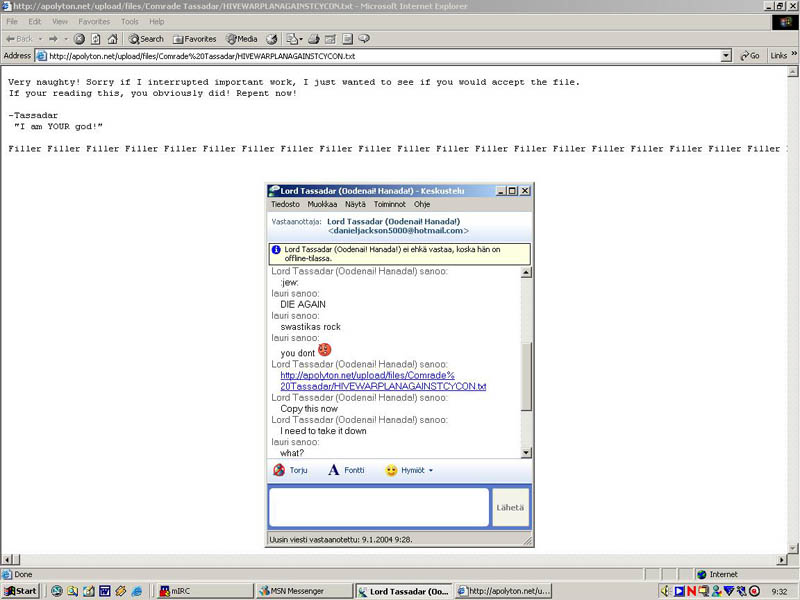Open the Back button history dropdown arrow
800x600 pixels.
tap(40, 39)
